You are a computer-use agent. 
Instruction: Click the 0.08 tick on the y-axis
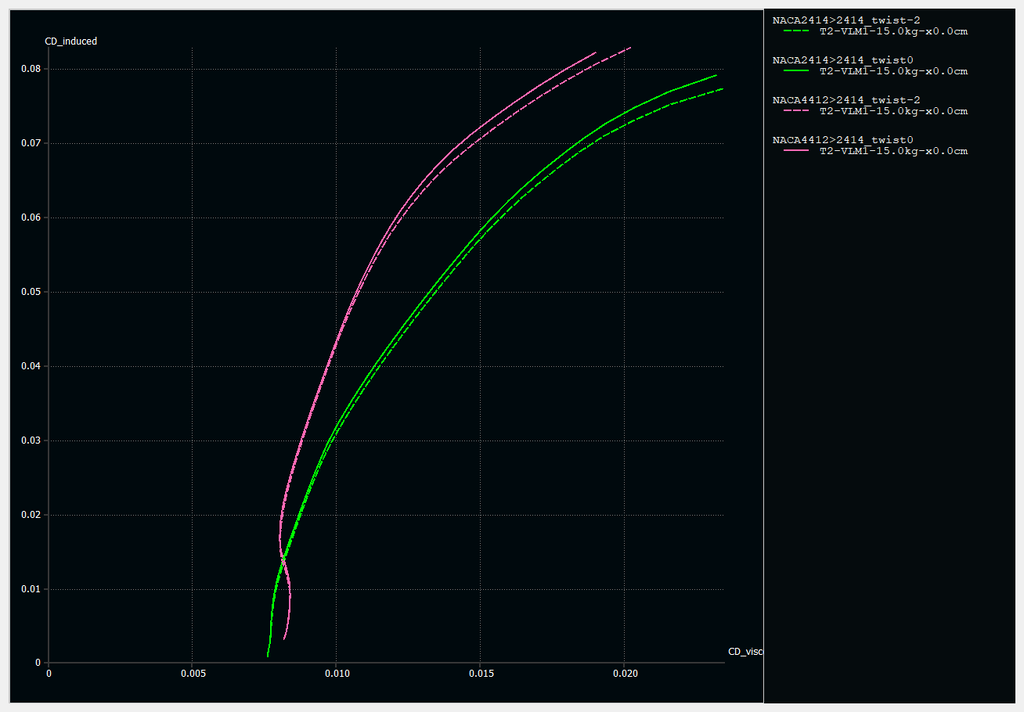point(29,69)
